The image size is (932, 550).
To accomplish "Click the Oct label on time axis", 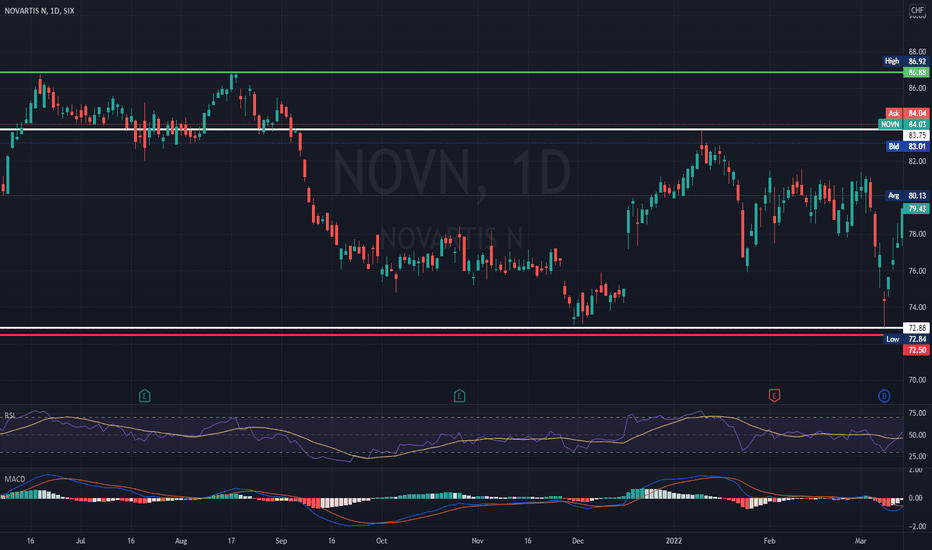I will coord(382,541).
